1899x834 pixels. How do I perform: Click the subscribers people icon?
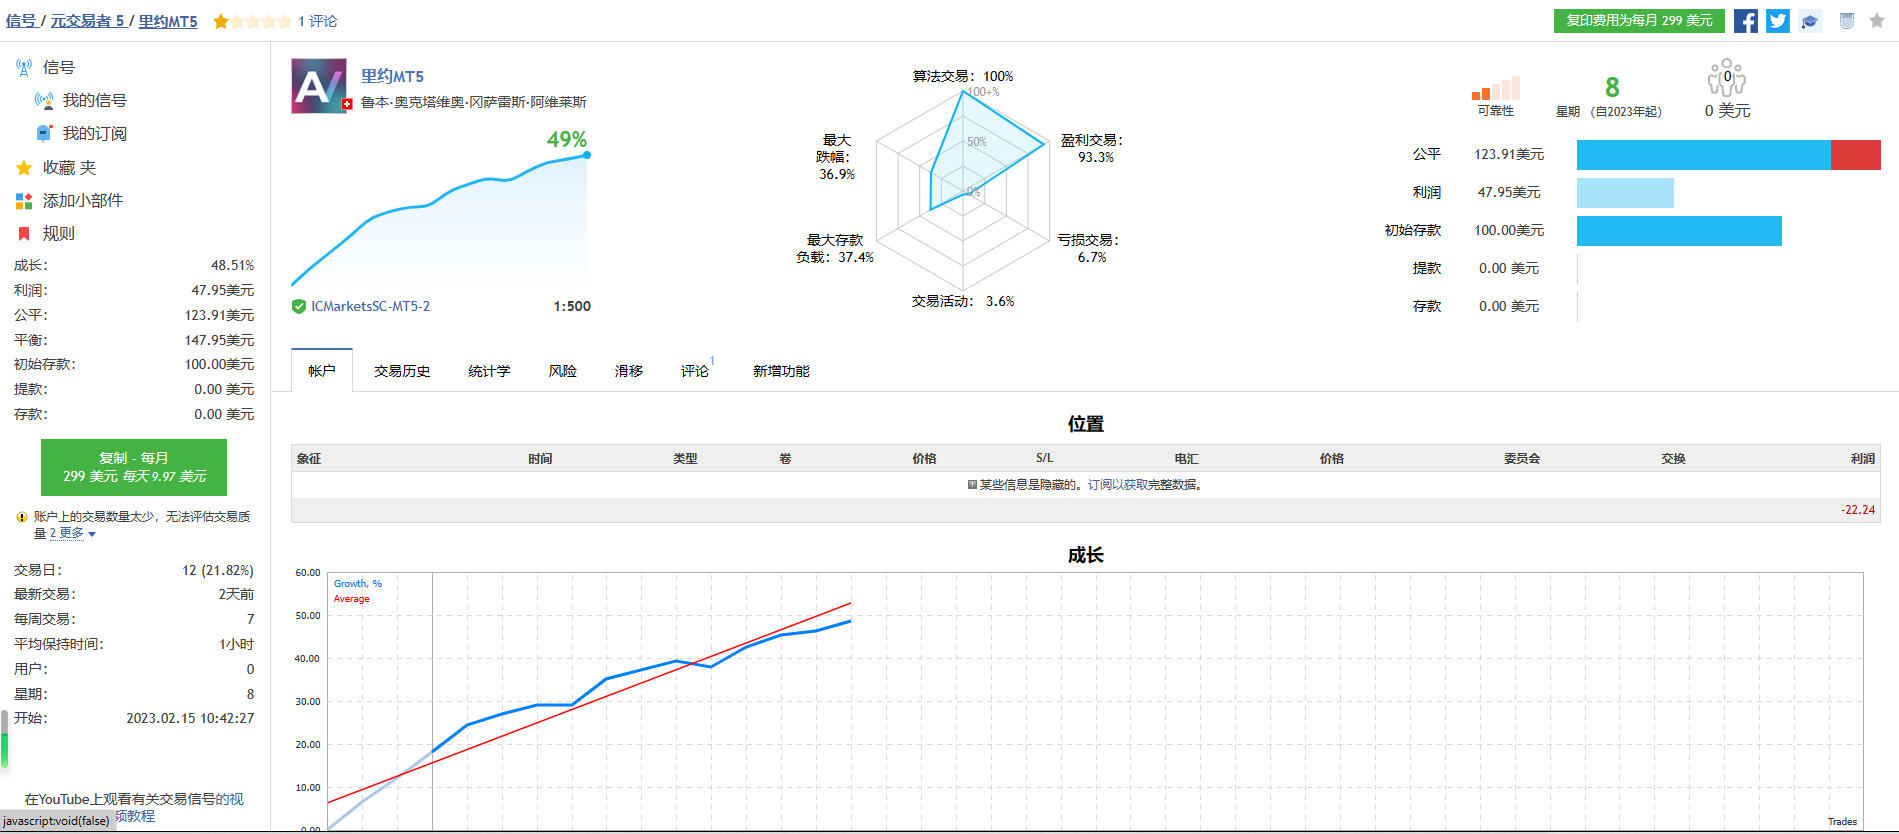1727,77
